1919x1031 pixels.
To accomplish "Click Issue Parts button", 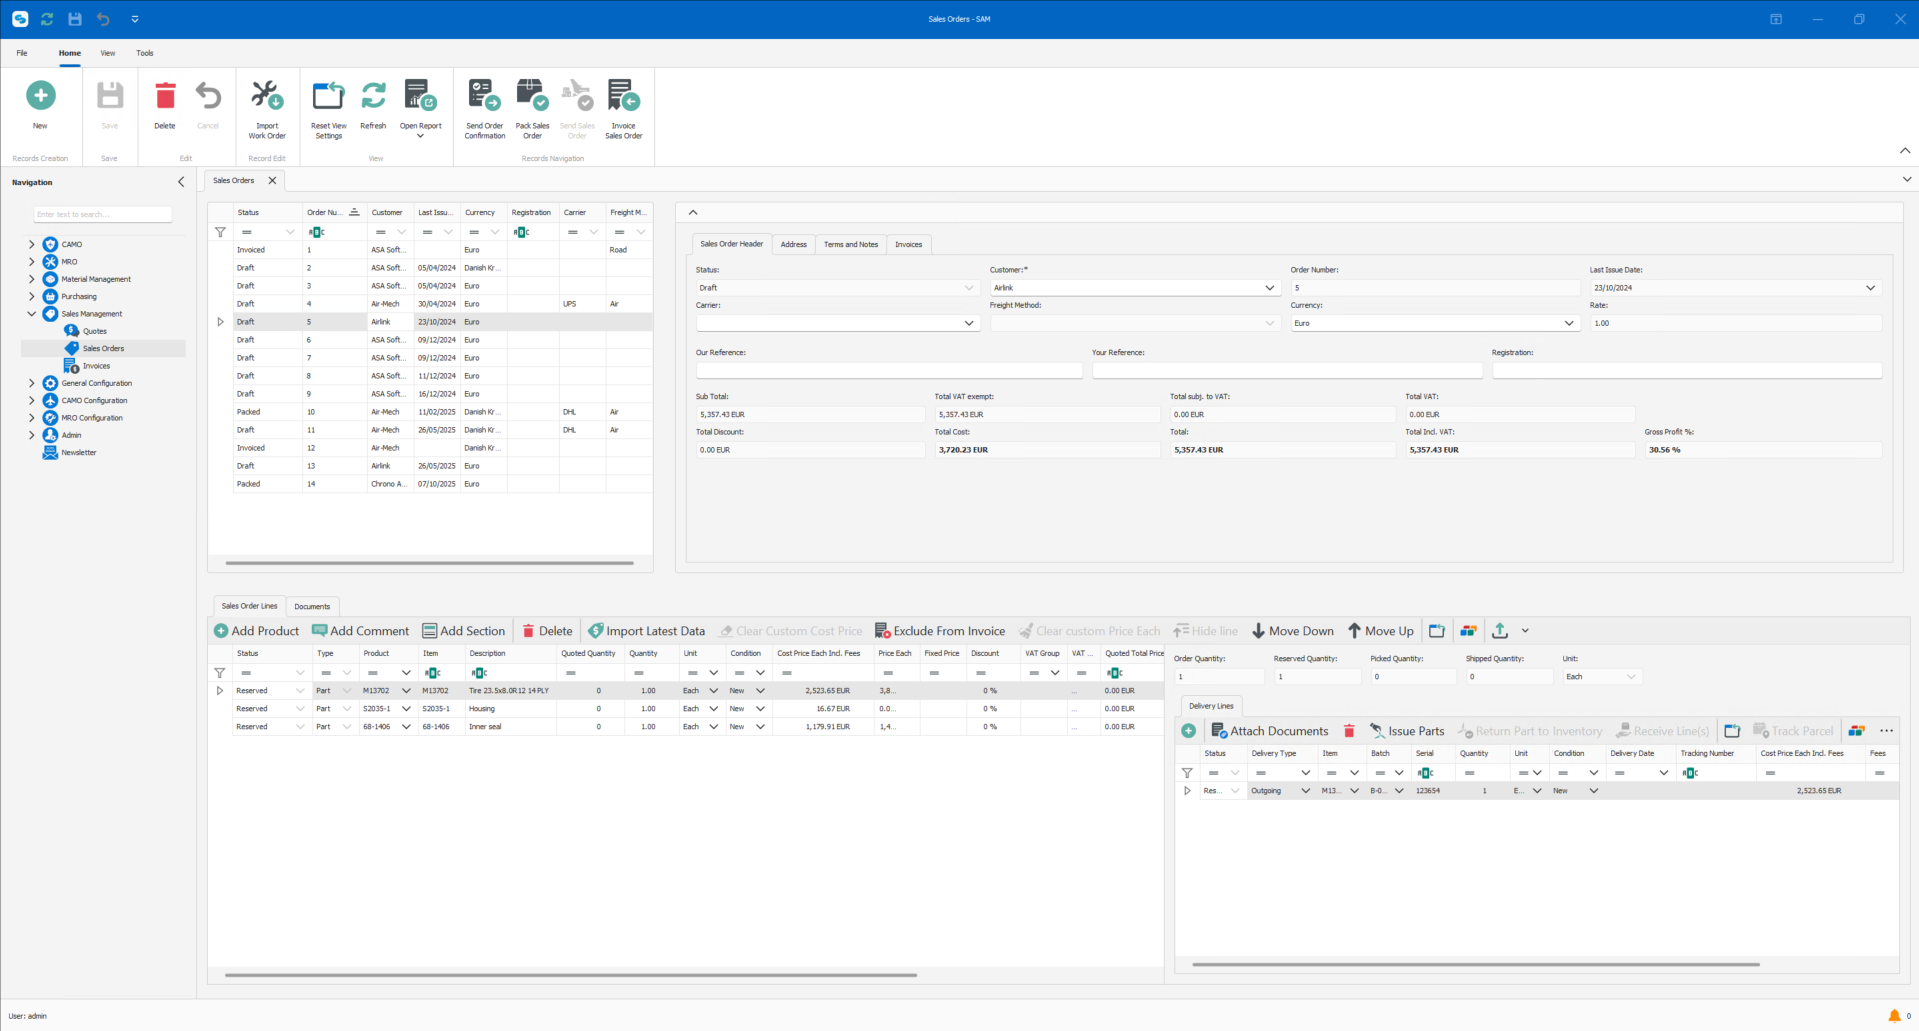I will [x=1407, y=731].
